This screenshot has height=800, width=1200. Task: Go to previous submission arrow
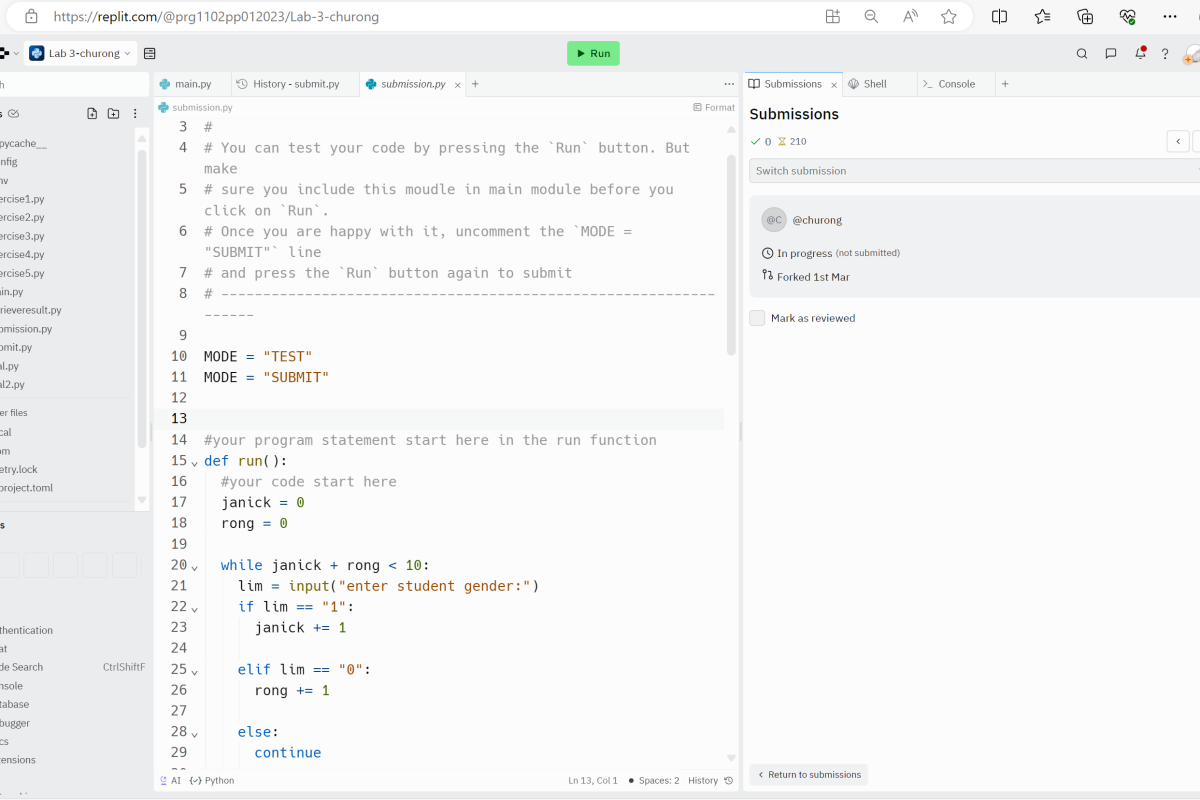(1178, 141)
